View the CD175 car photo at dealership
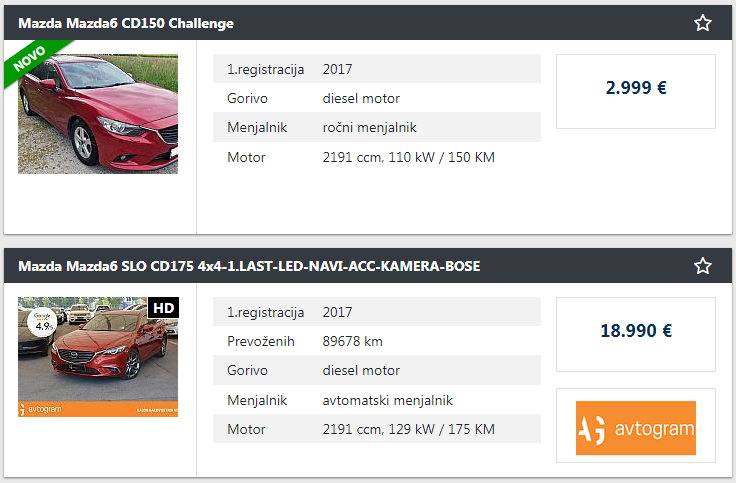The height and width of the screenshot is (483, 736). 98,357
